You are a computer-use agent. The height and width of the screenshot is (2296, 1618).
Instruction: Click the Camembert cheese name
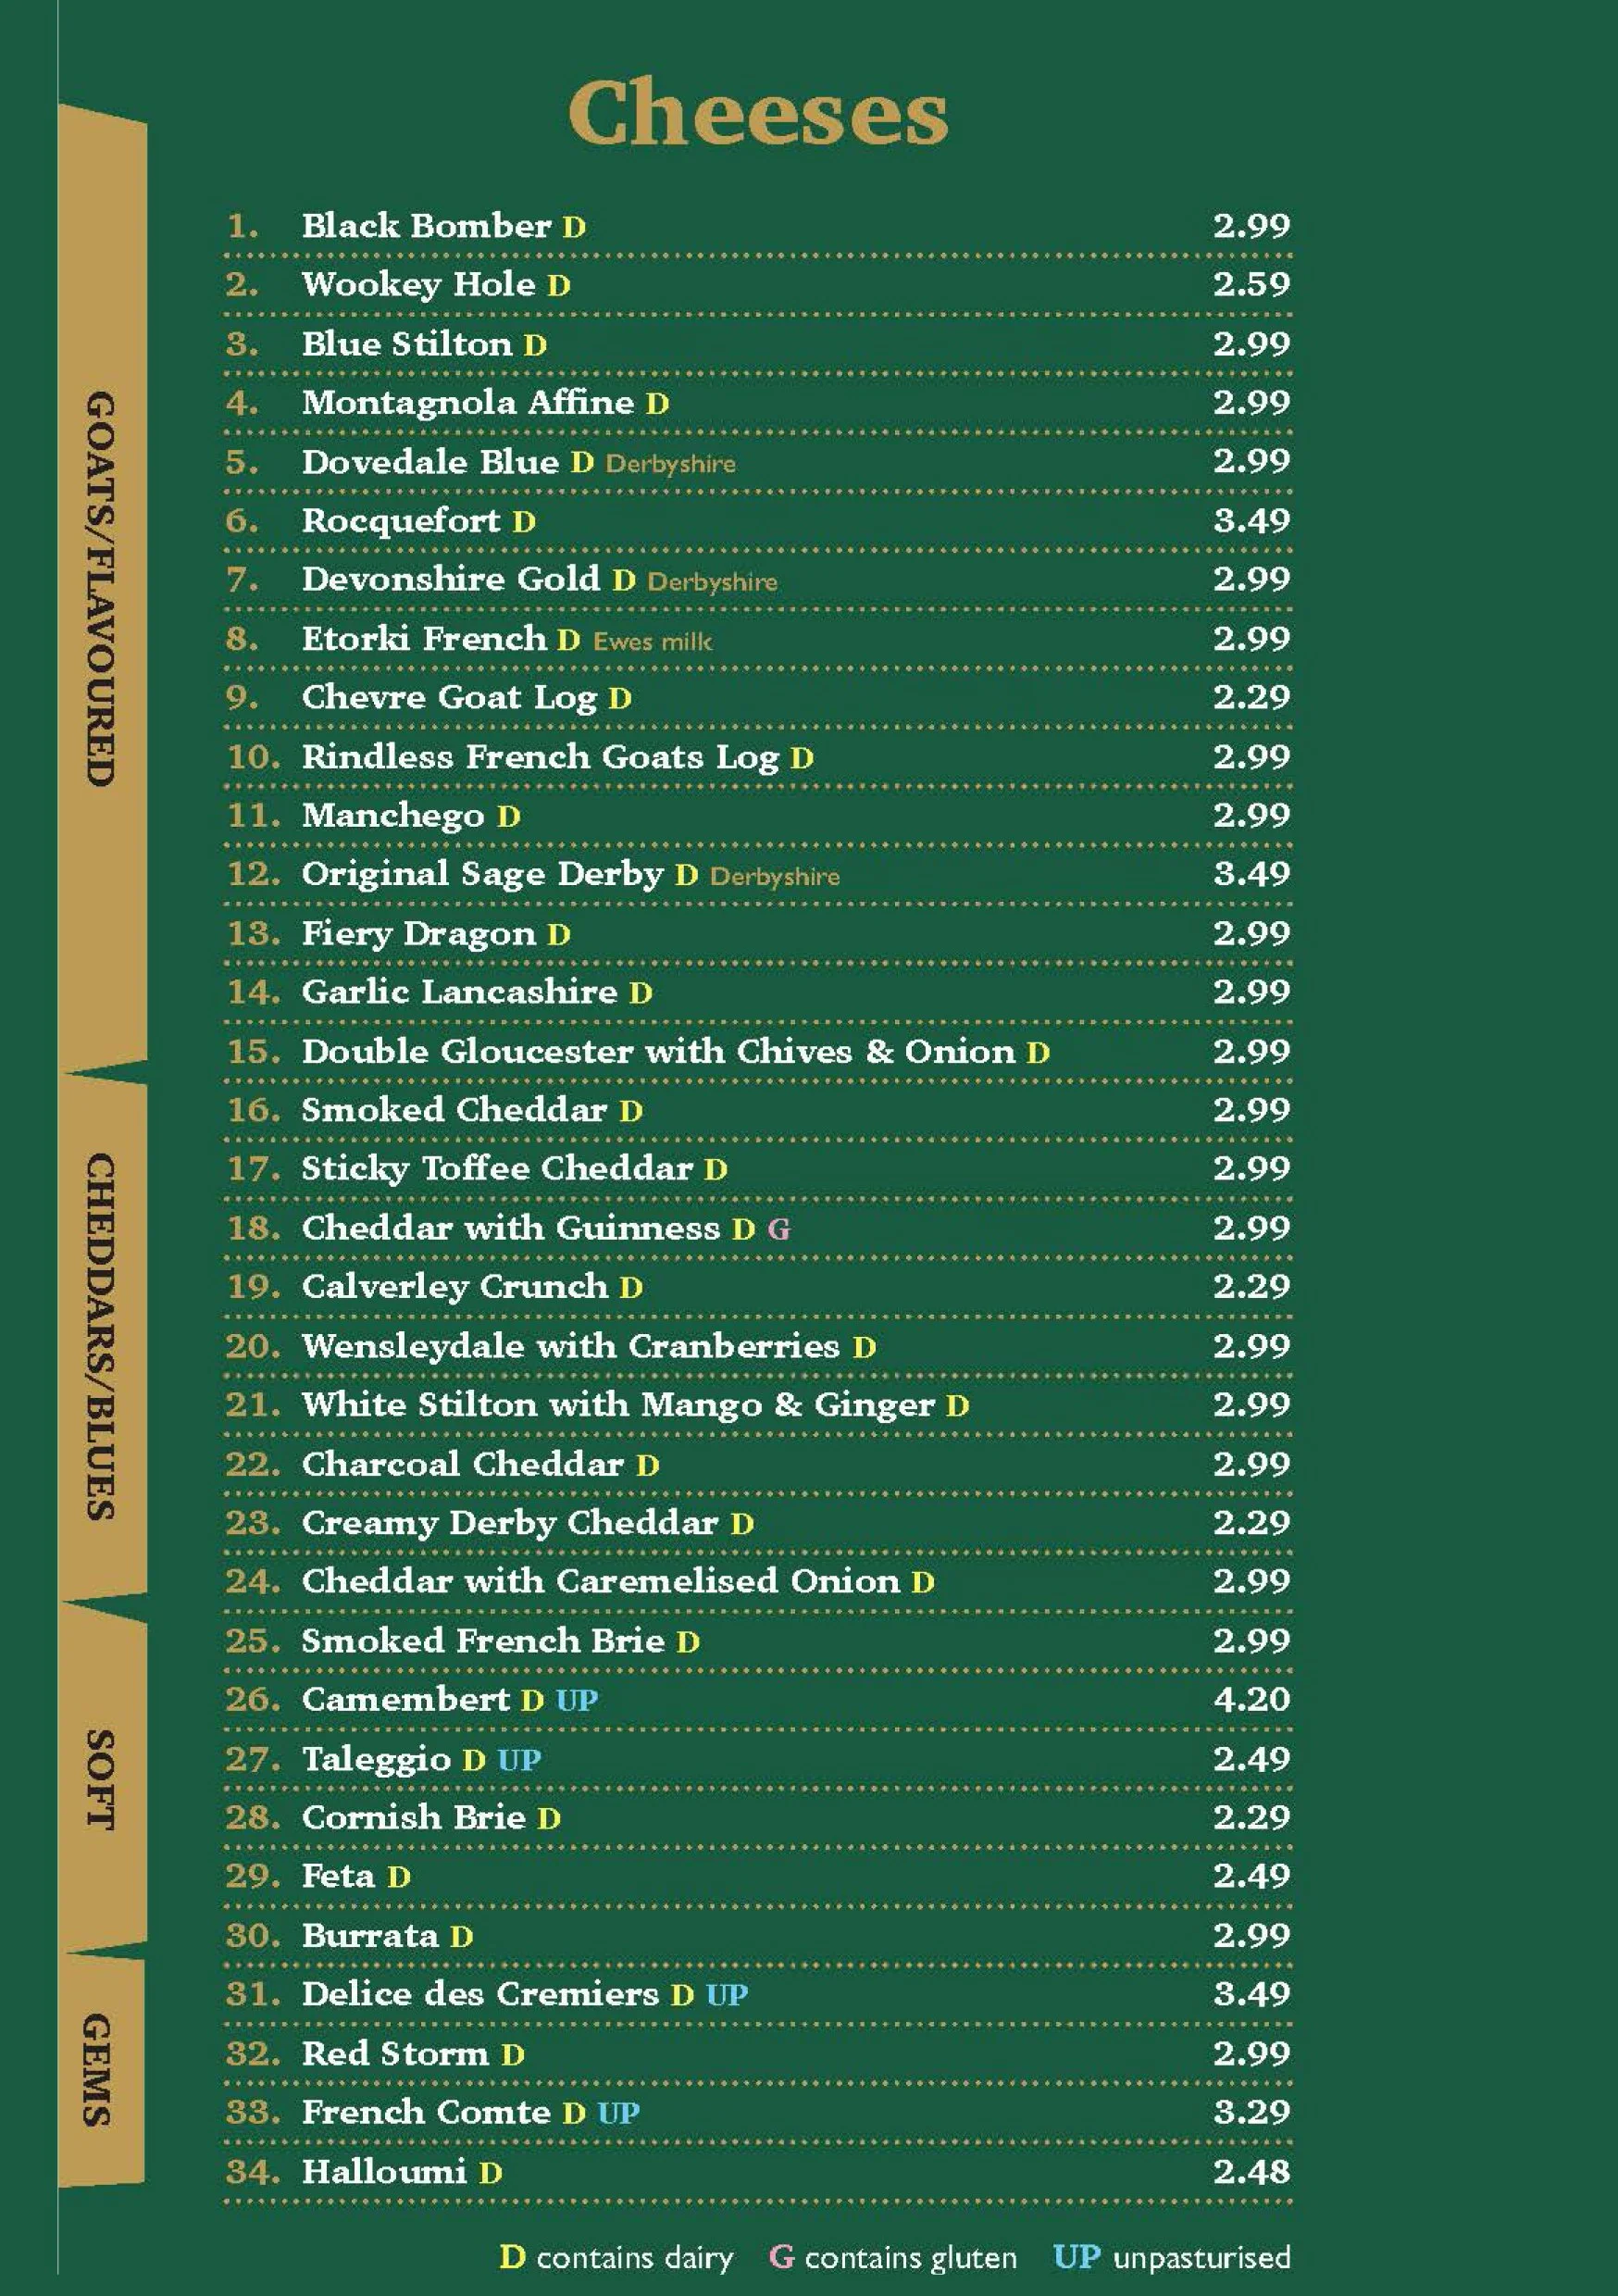click(x=406, y=1700)
